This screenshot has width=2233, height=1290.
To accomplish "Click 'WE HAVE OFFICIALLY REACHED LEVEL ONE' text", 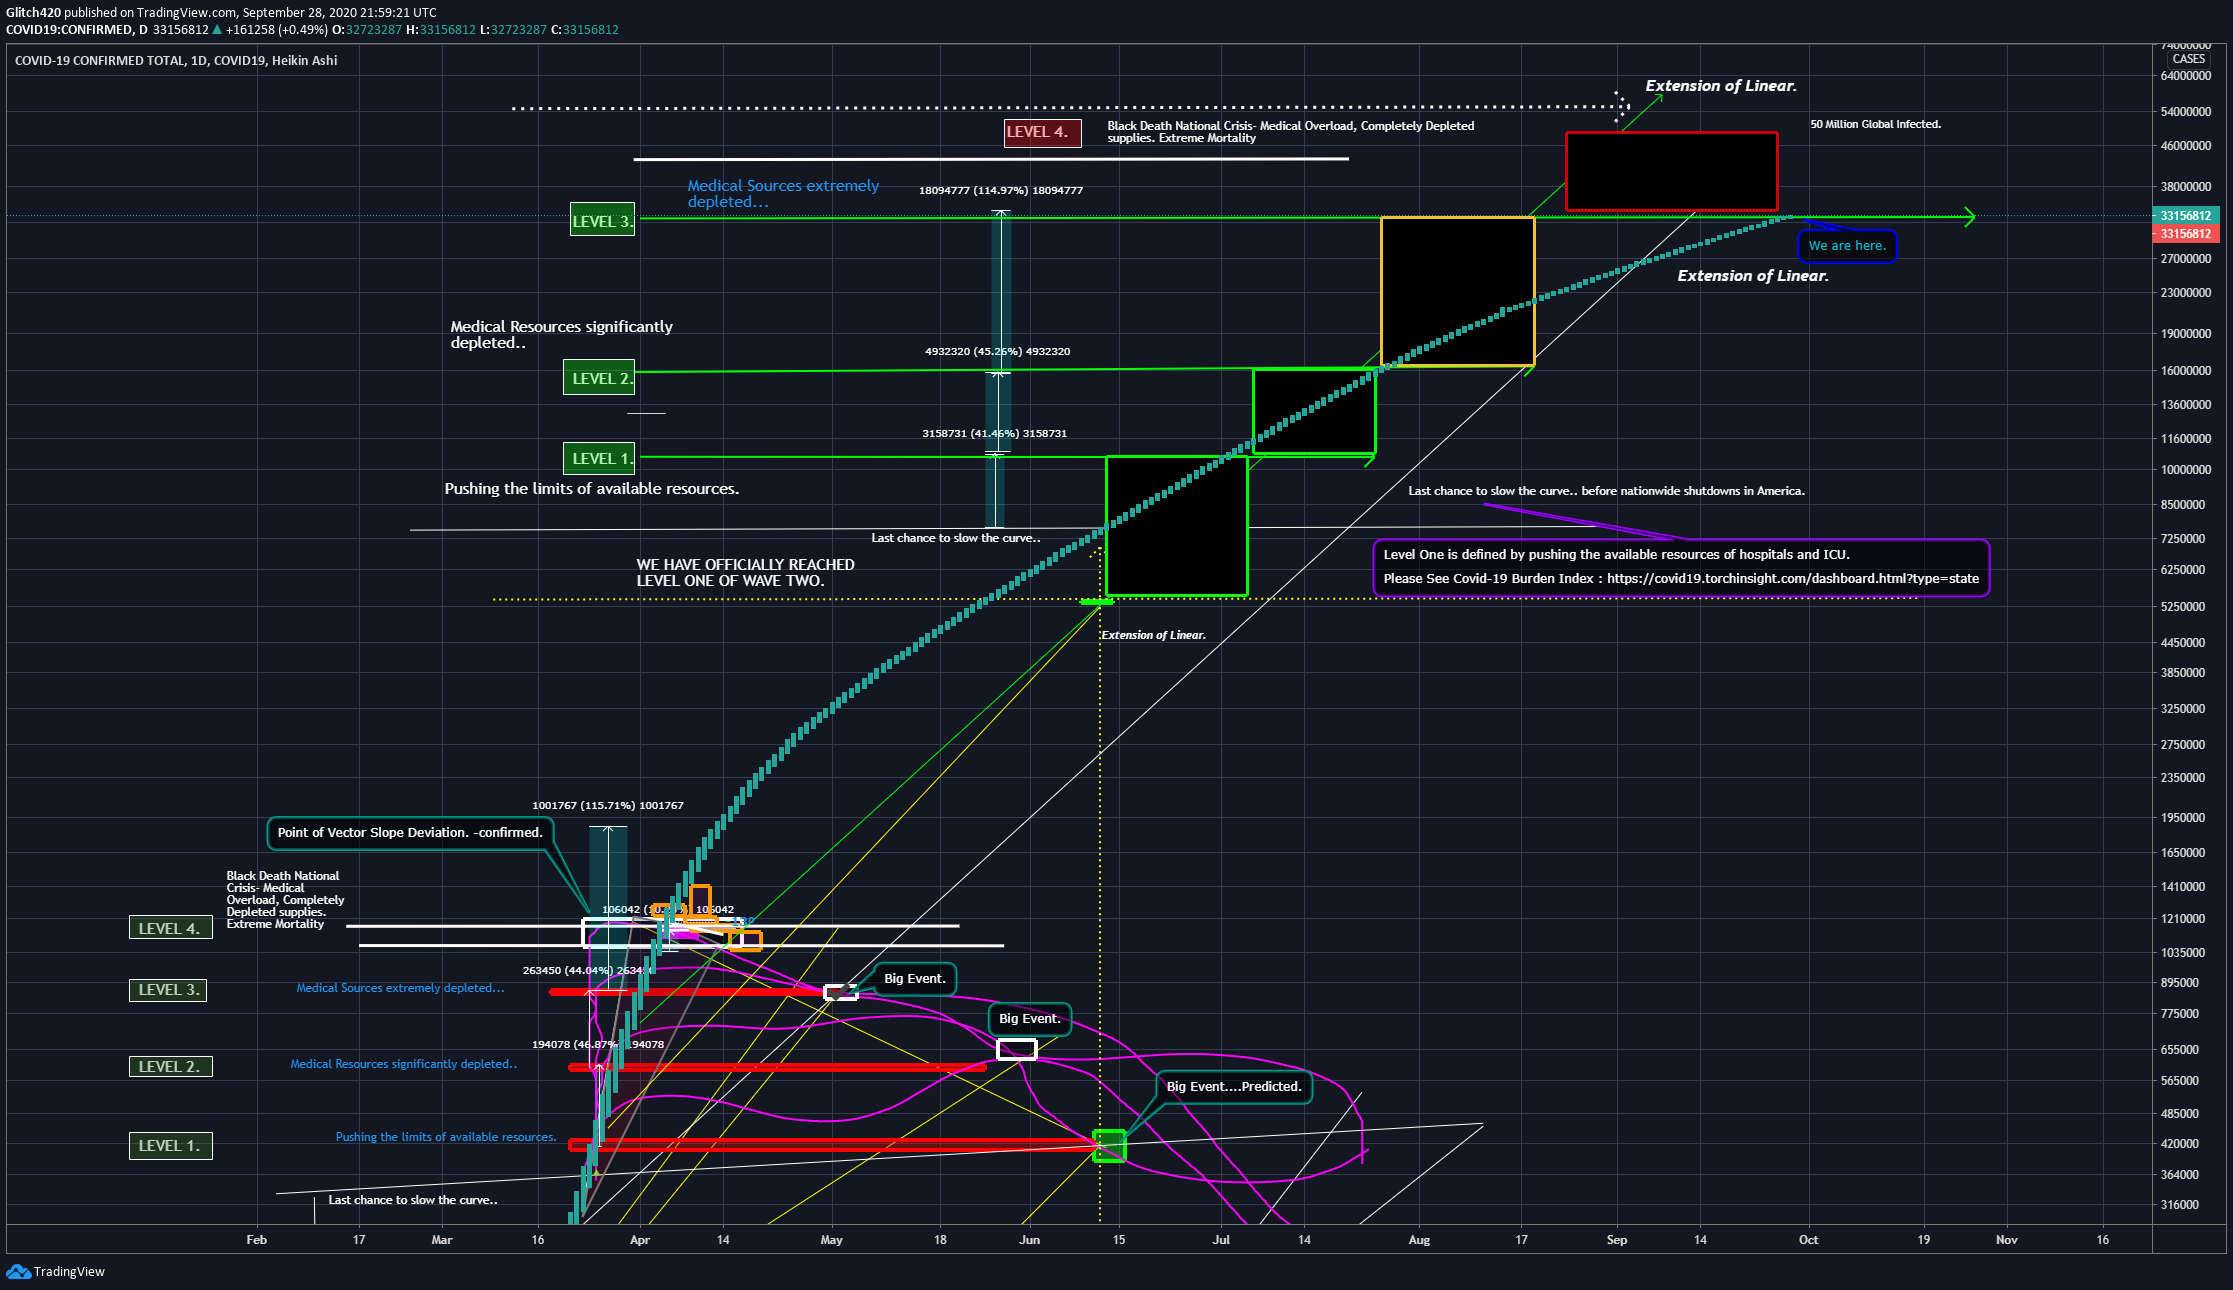I will pyautogui.click(x=746, y=573).
